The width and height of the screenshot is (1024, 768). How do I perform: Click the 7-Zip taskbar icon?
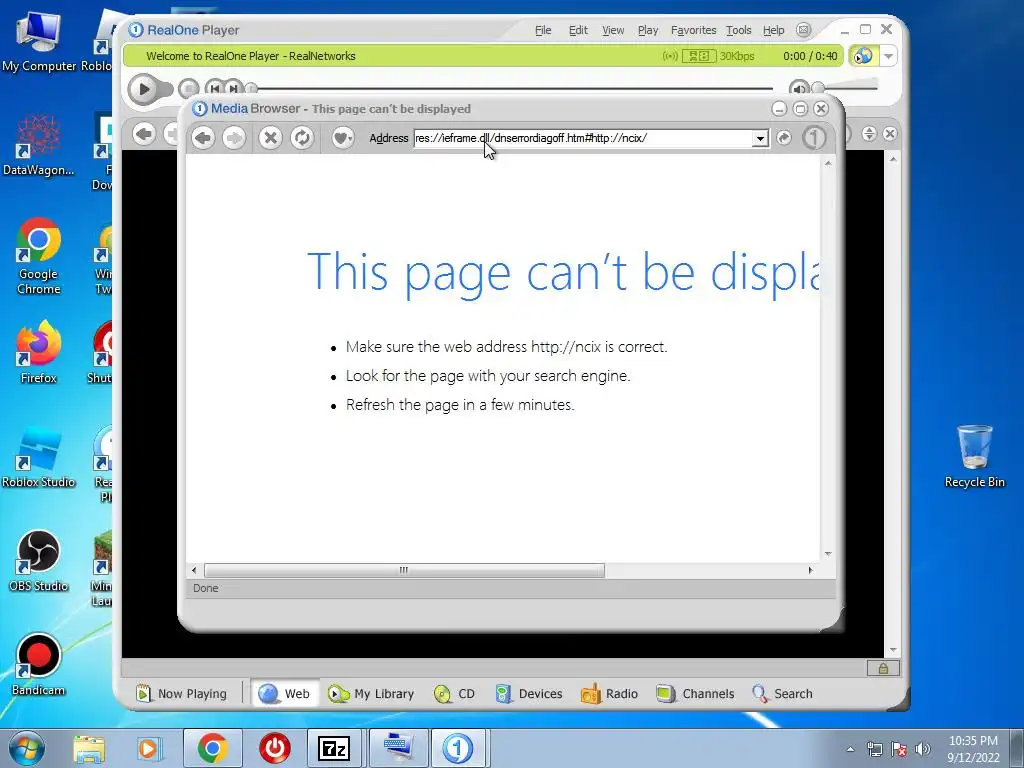(x=334, y=748)
